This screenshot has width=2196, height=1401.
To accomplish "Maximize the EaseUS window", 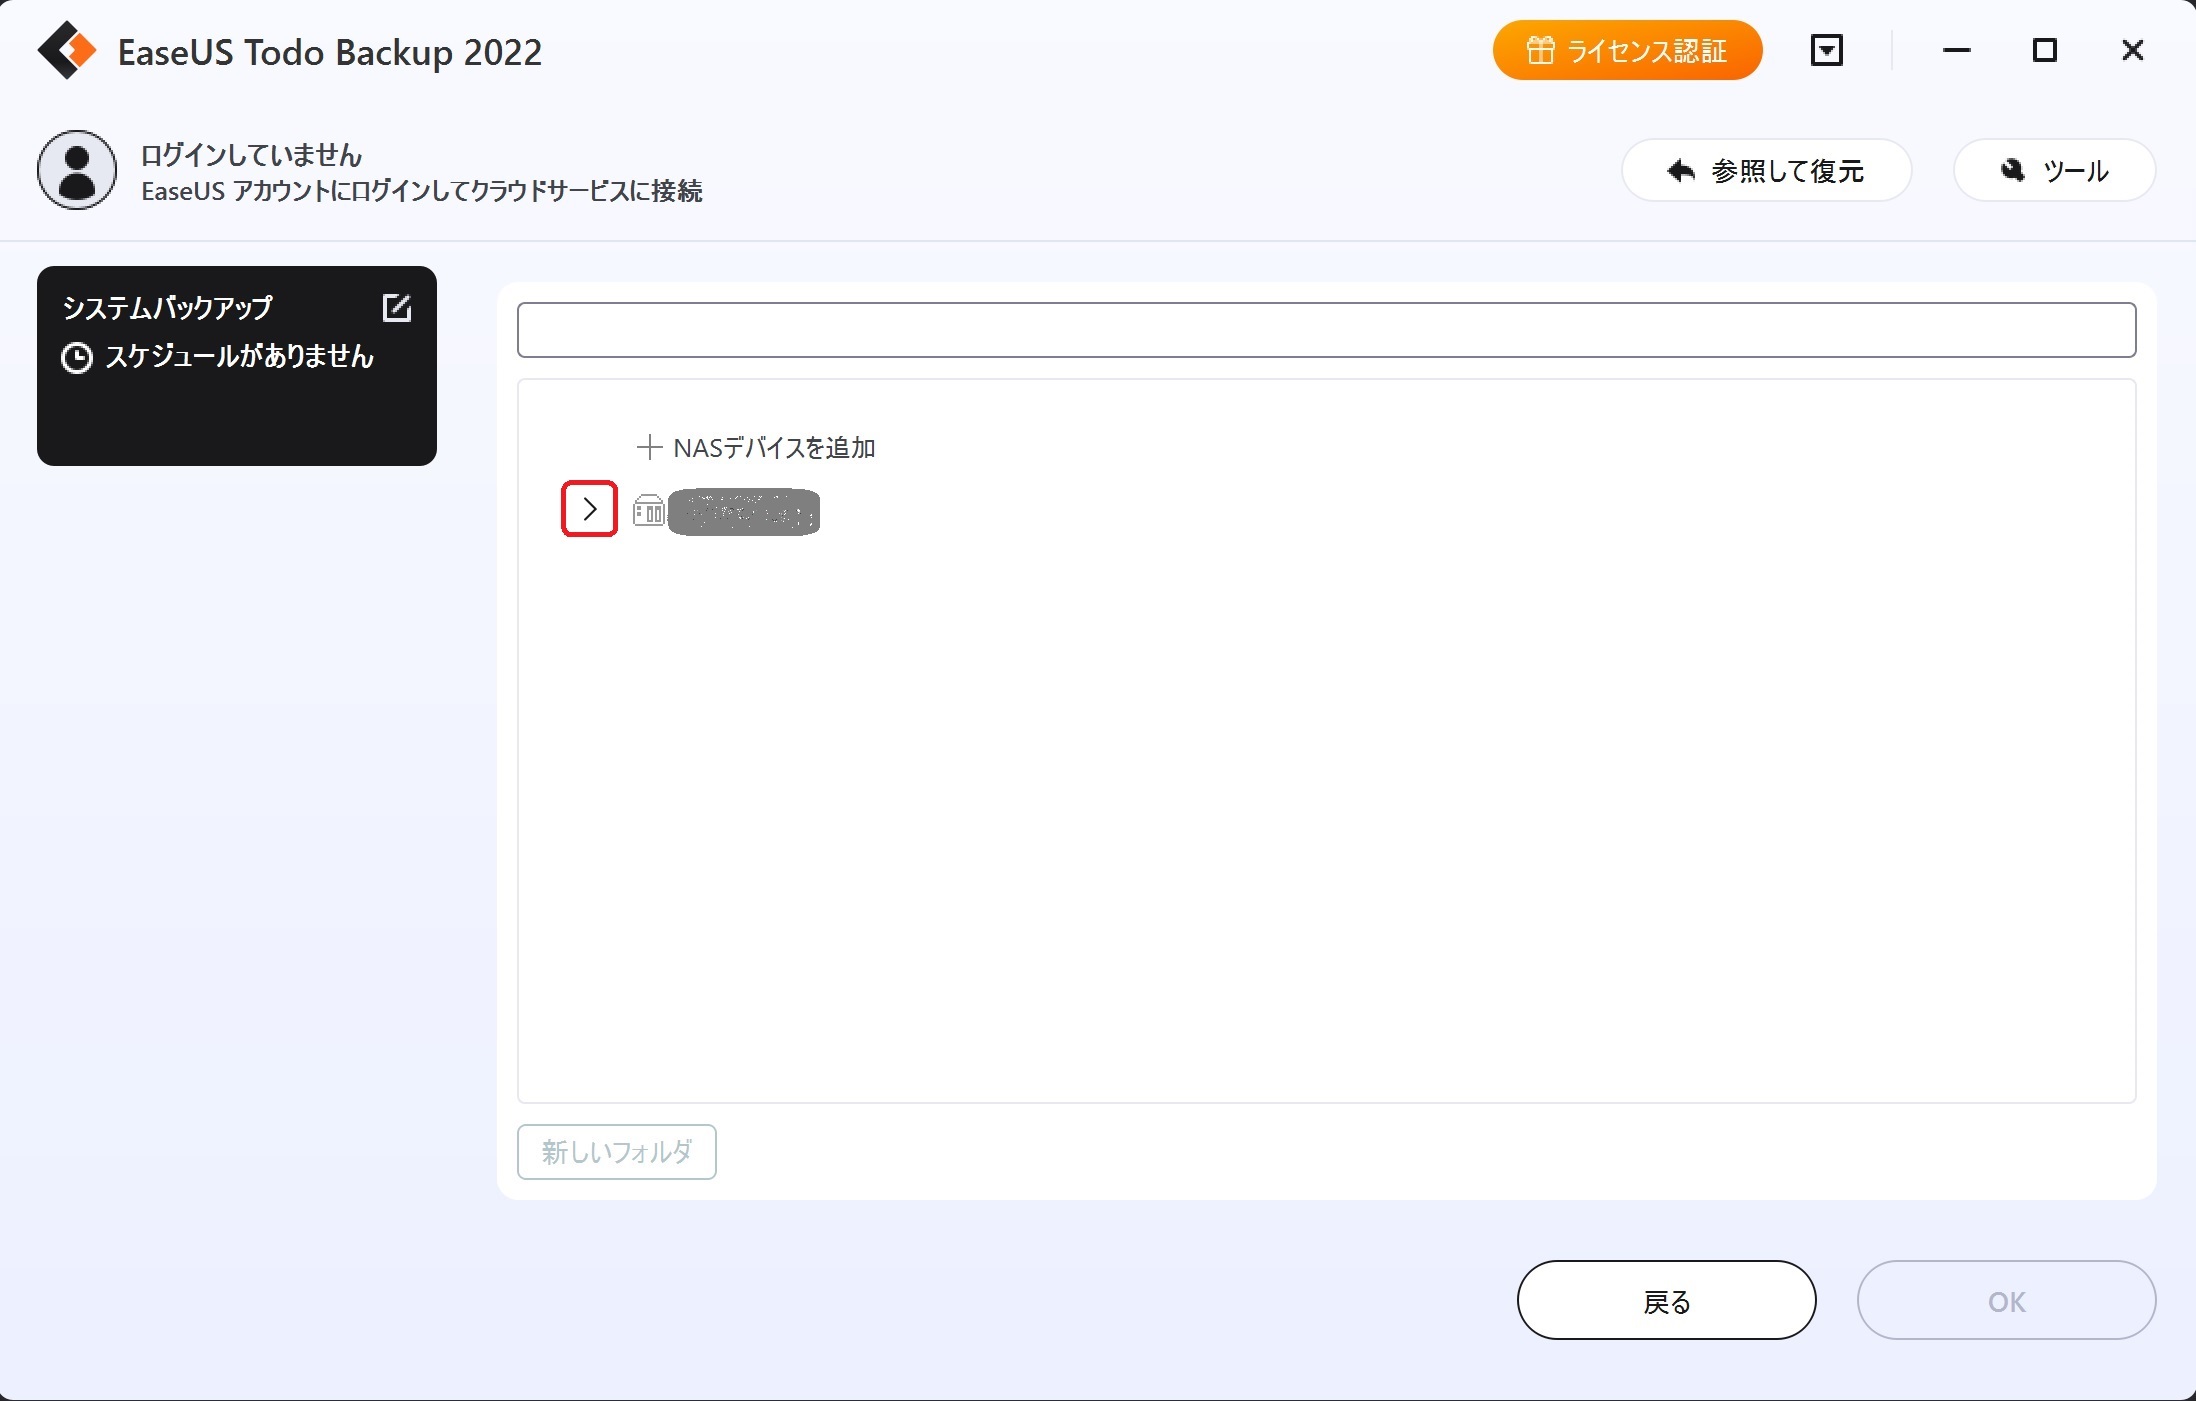I will 2044,50.
